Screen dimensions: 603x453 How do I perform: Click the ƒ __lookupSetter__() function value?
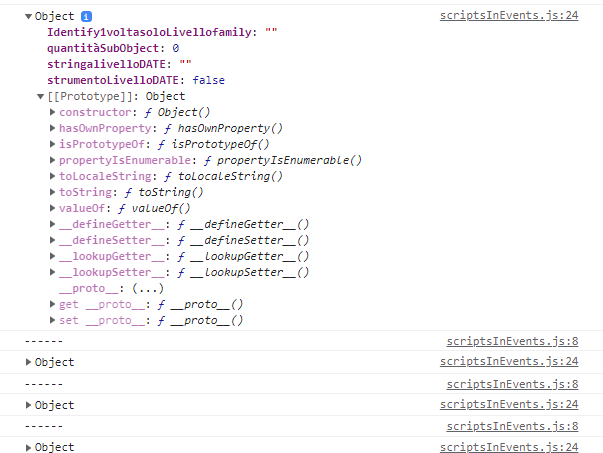pyautogui.click(x=243, y=273)
